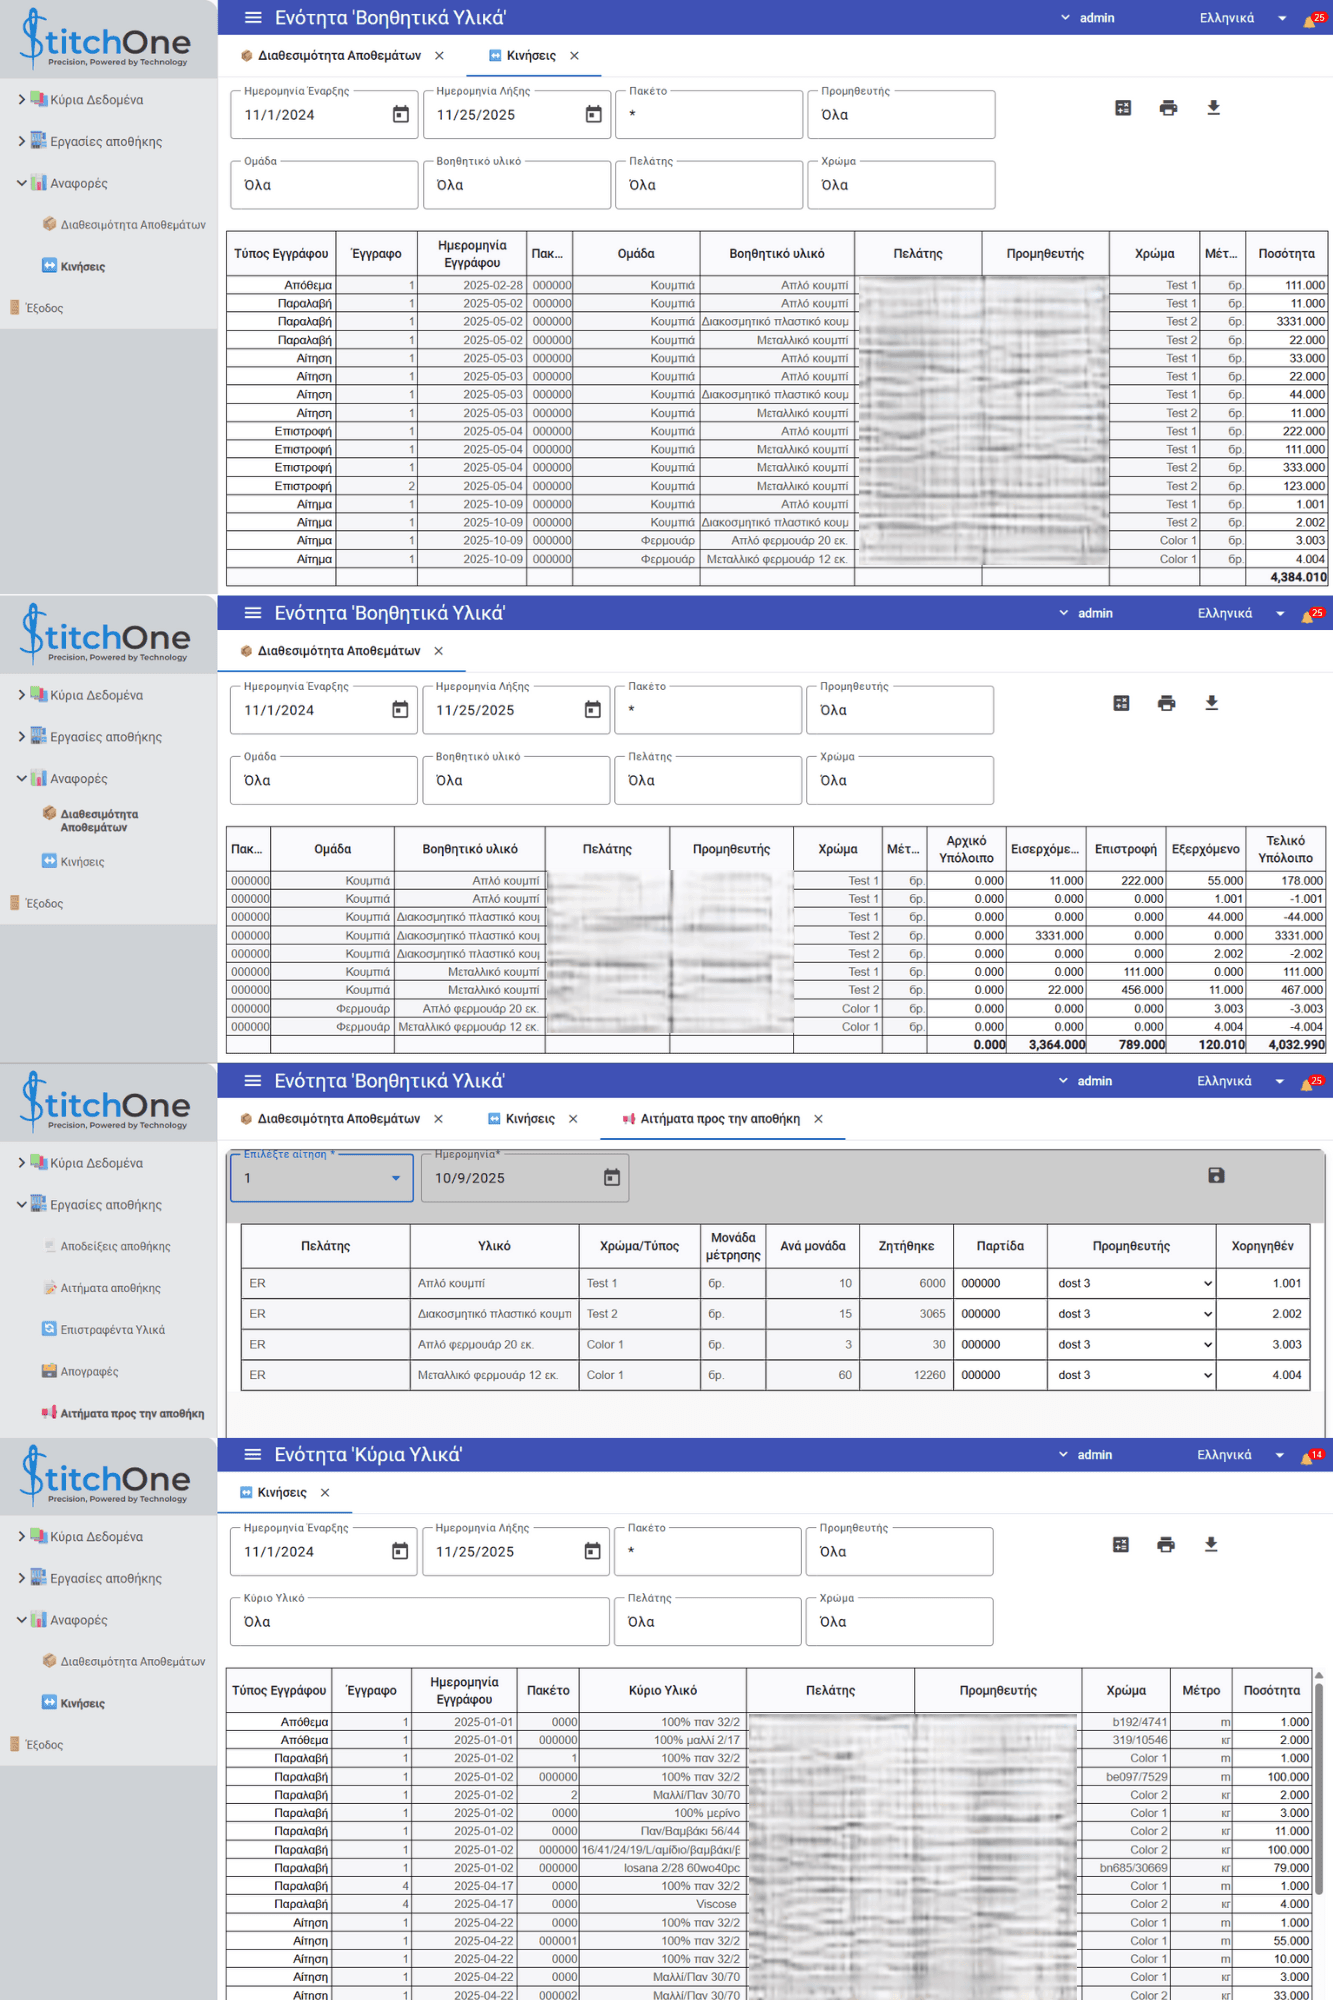Click the grid icon above the 4,384.010 total report
This screenshot has height=2000, width=1333.
pos(1123,108)
